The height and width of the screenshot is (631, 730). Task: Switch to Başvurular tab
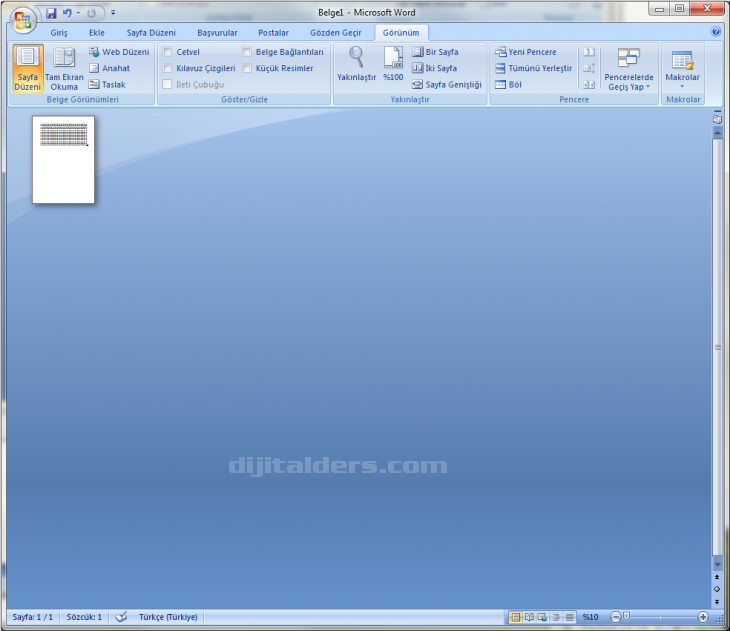pyautogui.click(x=217, y=33)
